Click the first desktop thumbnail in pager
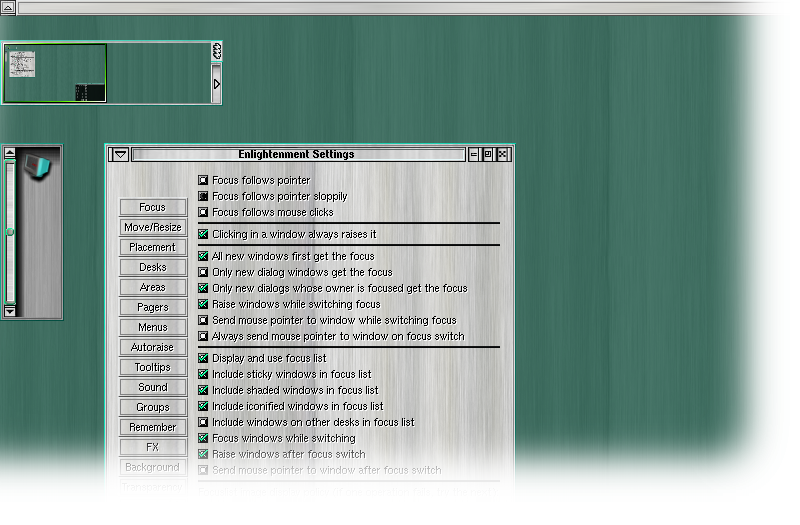This screenshot has width=800, height=525. (x=55, y=73)
